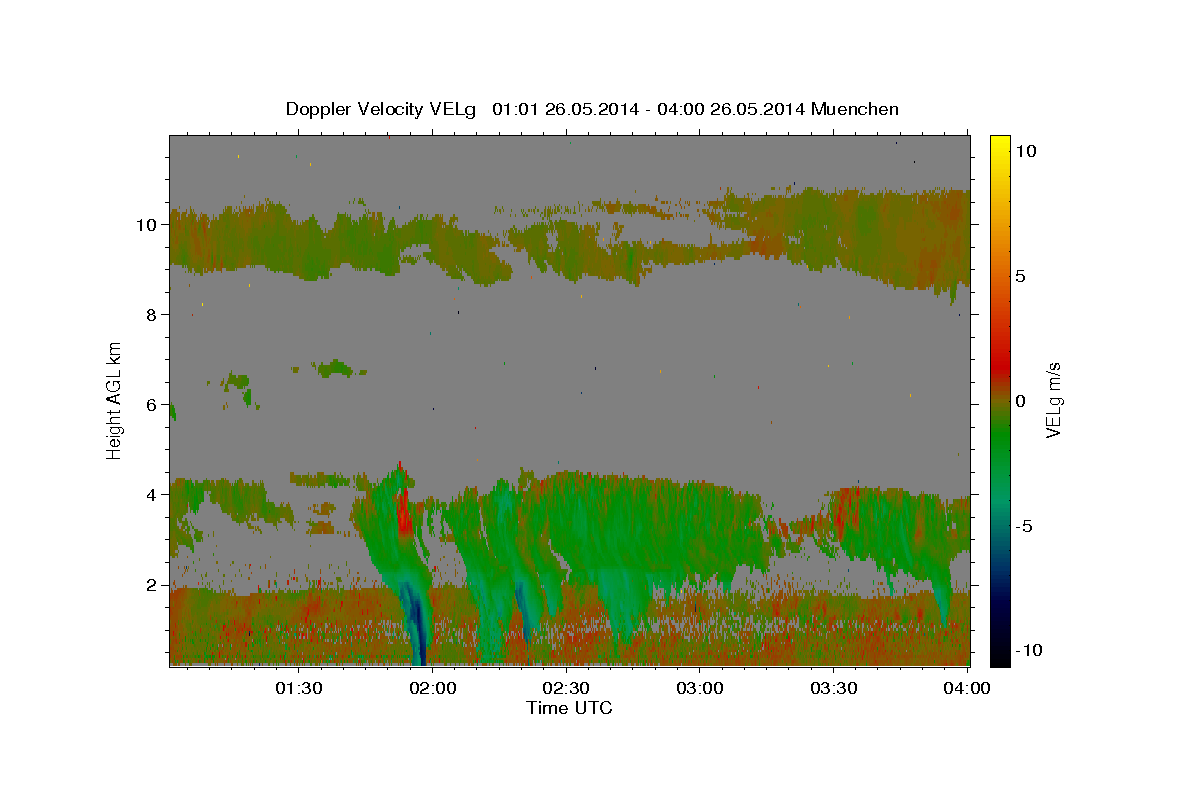Image resolution: width=1200 pixels, height=800 pixels.
Task: Click the plot title 'Doppler Velocity VELg'
Action: coord(382,109)
